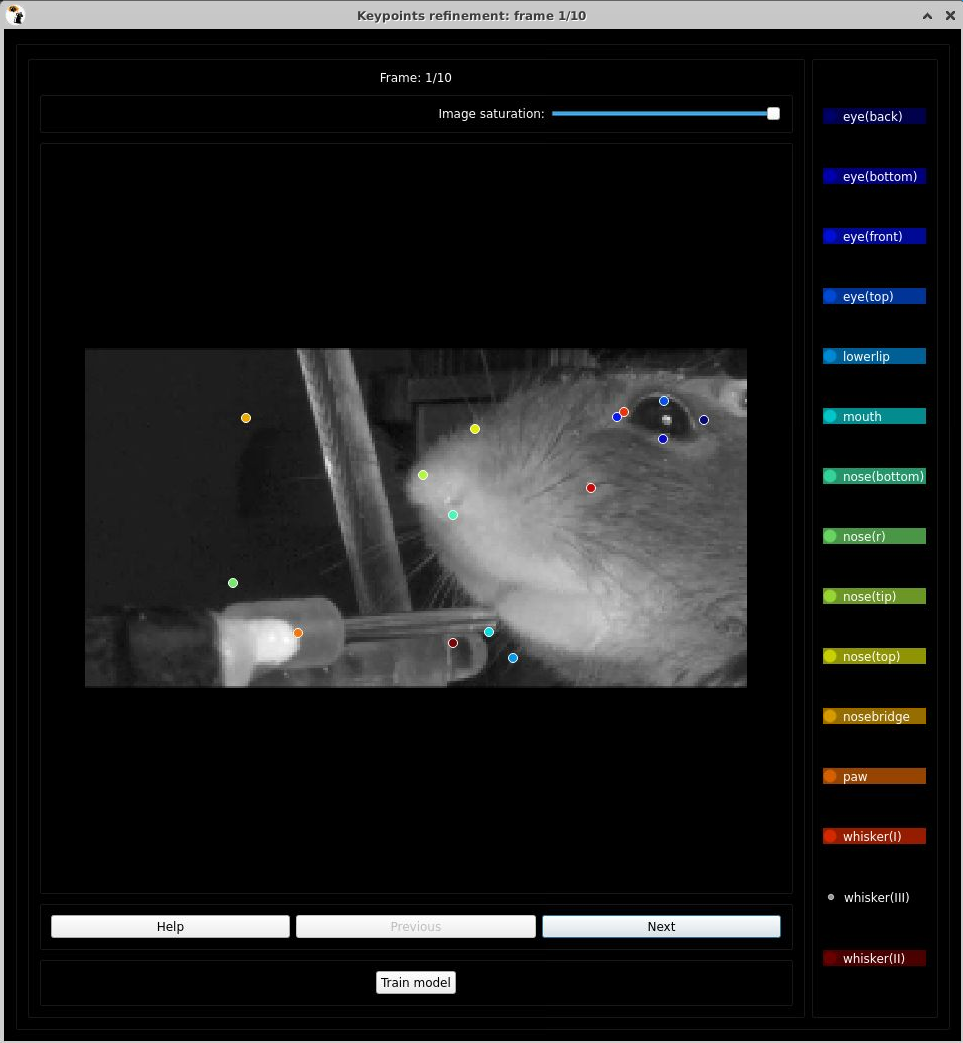Advance to the next frame with Next

pos(660,926)
